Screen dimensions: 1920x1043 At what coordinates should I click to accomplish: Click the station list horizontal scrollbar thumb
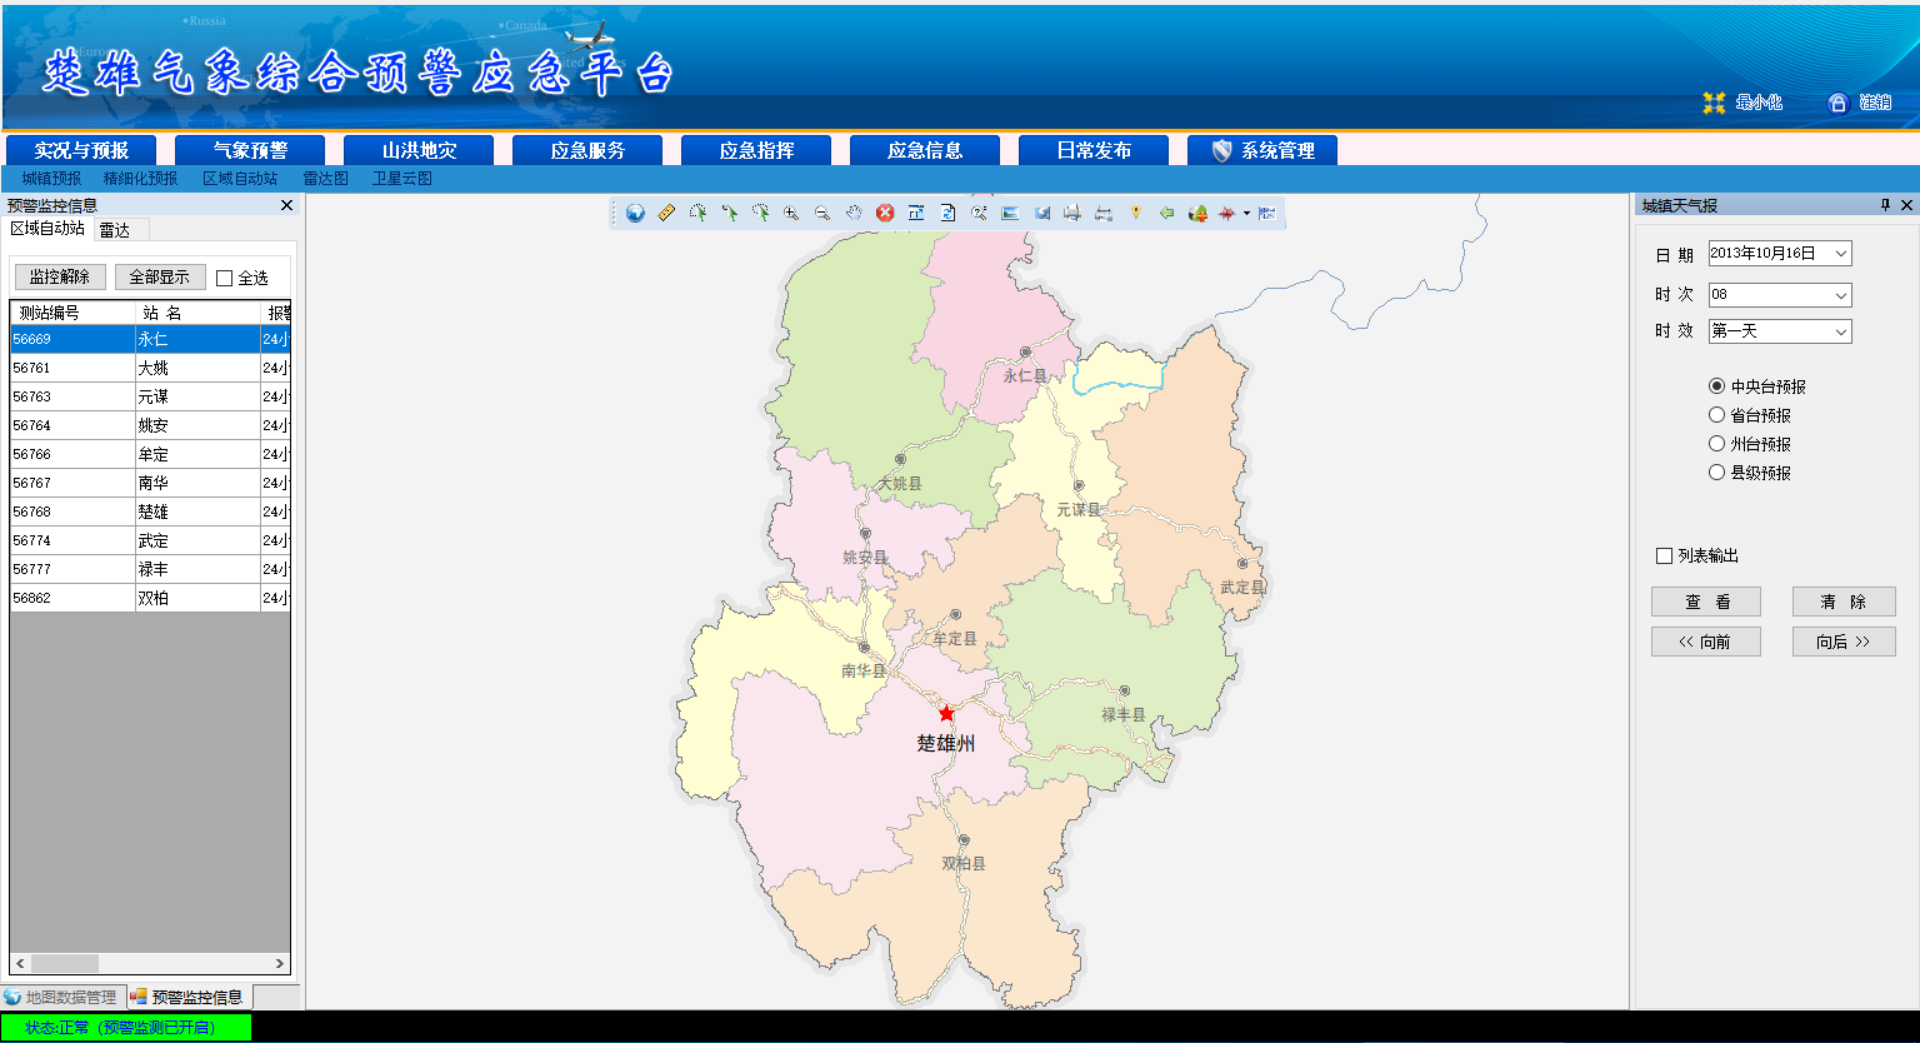pos(65,963)
